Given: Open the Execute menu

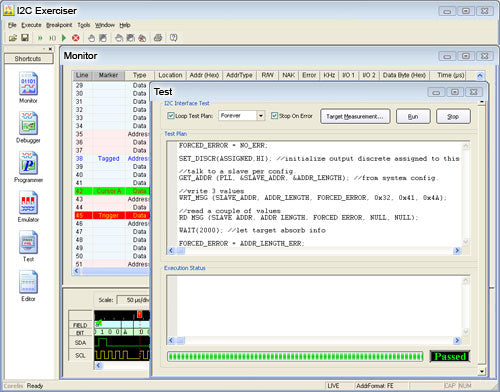Looking at the screenshot, I should (x=31, y=25).
